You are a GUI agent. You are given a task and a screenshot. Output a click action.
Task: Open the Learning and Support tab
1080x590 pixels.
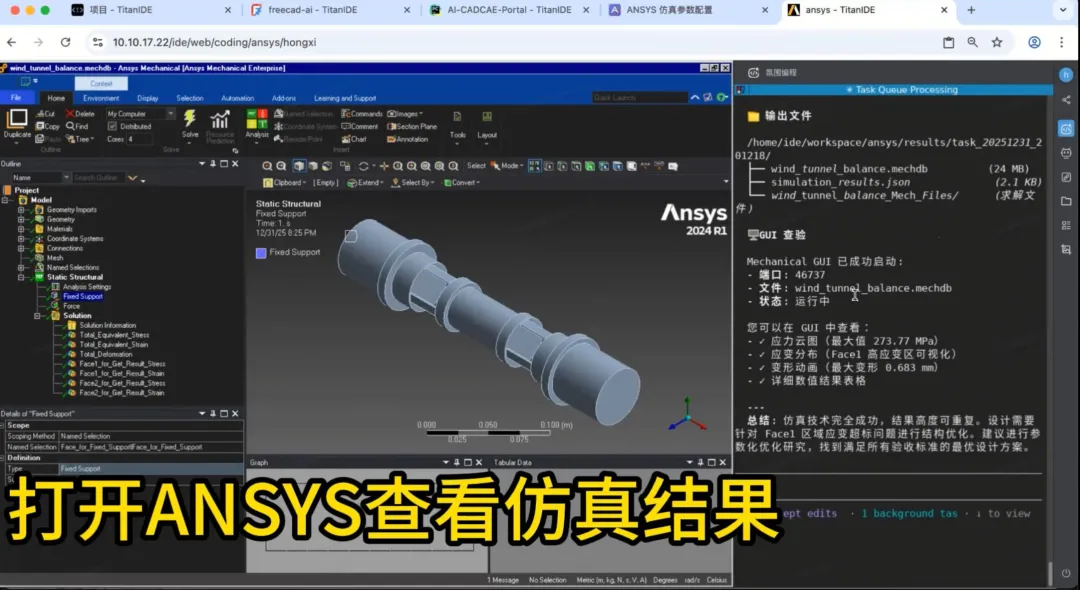[344, 98]
